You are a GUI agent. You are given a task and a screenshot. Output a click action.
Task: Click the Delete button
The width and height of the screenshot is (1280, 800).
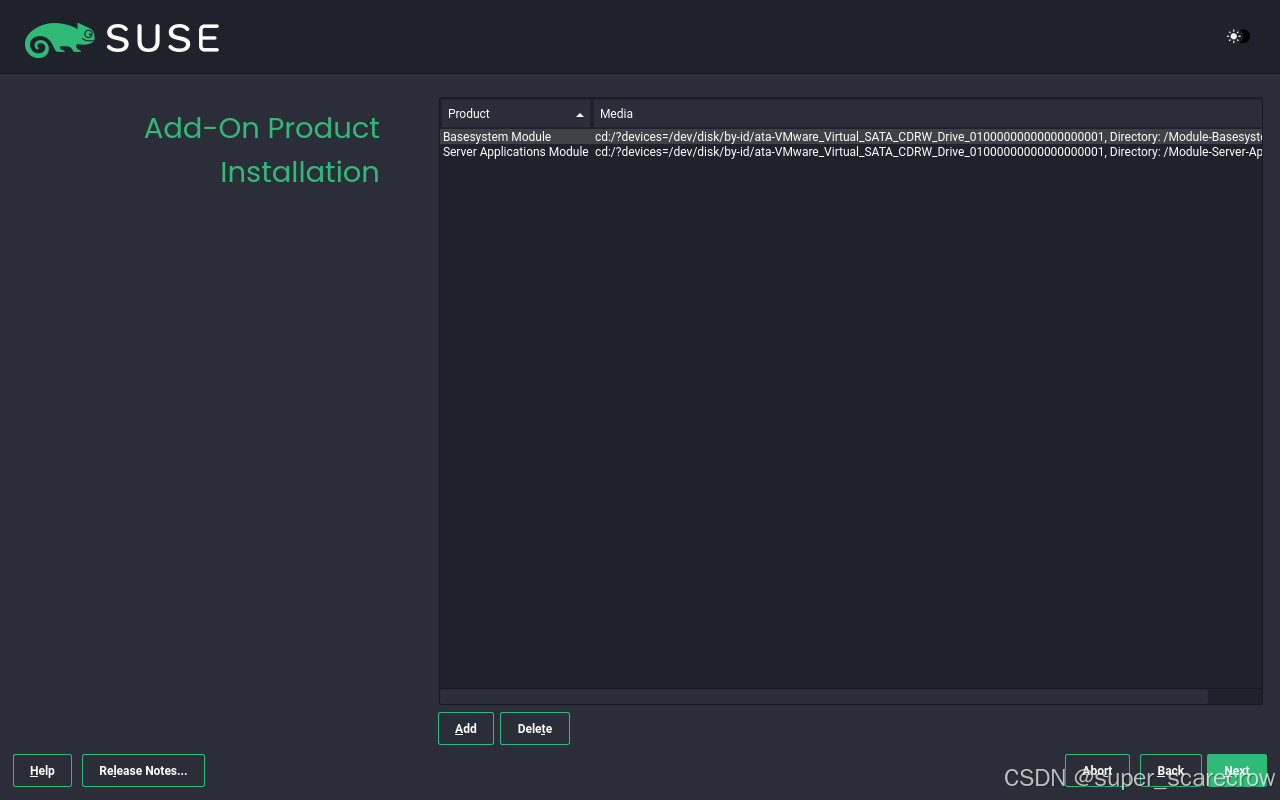pyautogui.click(x=535, y=729)
